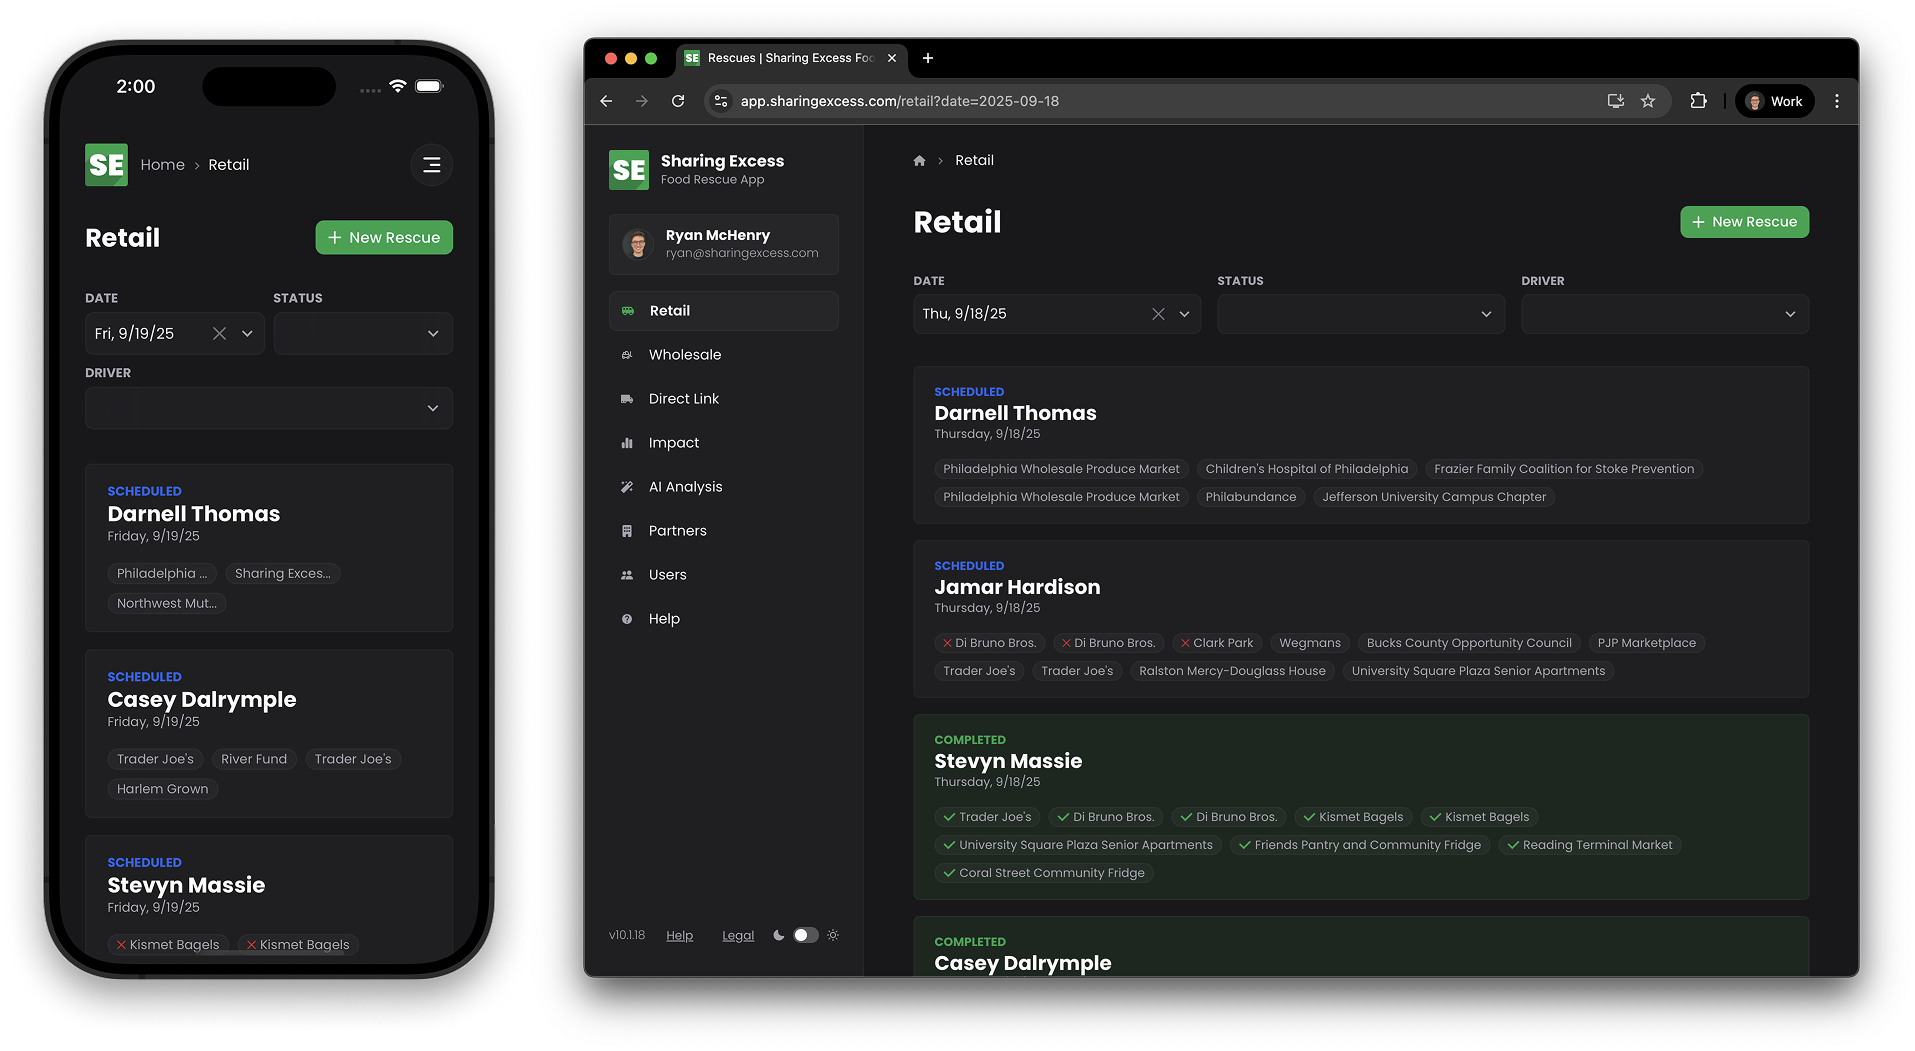The image size is (1915, 1051).
Task: Click the browser reload icon
Action: (678, 101)
